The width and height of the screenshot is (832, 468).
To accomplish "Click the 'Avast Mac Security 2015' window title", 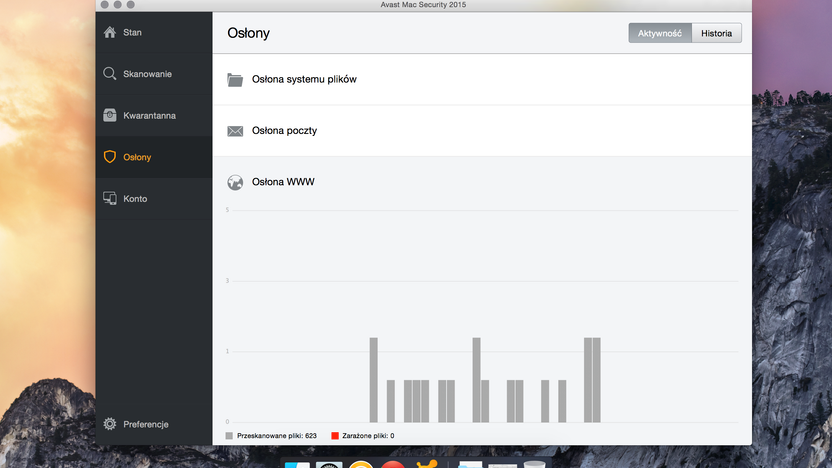I will point(423,5).
